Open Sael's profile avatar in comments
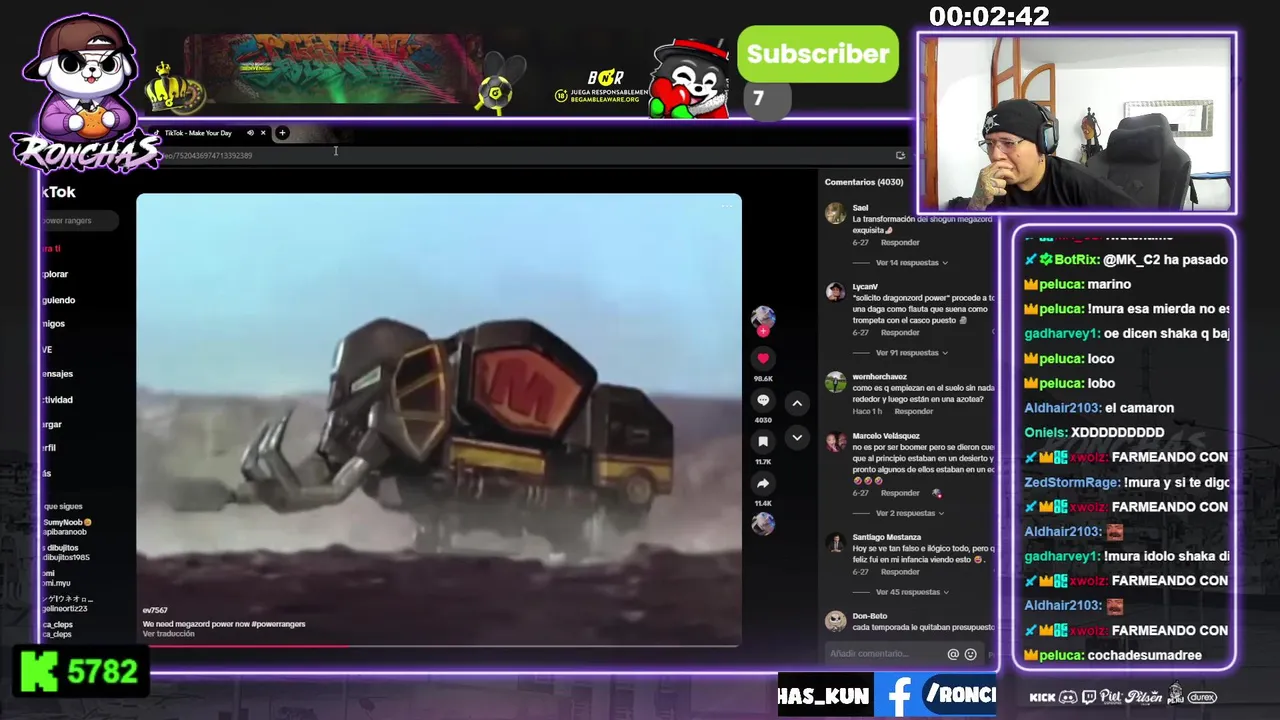Image resolution: width=1280 pixels, height=720 pixels. click(x=835, y=212)
